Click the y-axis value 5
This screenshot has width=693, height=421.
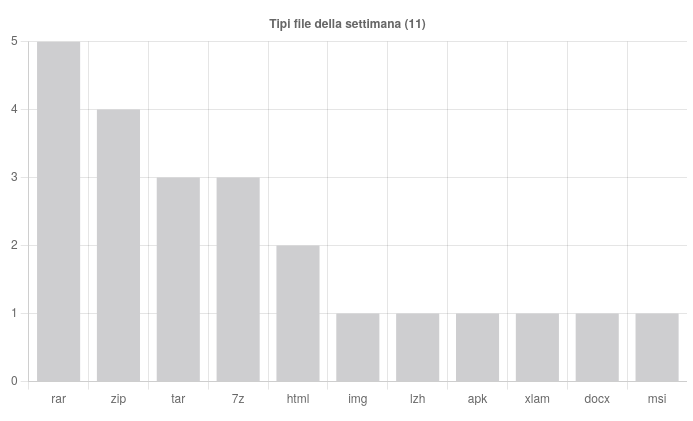[x=14, y=41]
